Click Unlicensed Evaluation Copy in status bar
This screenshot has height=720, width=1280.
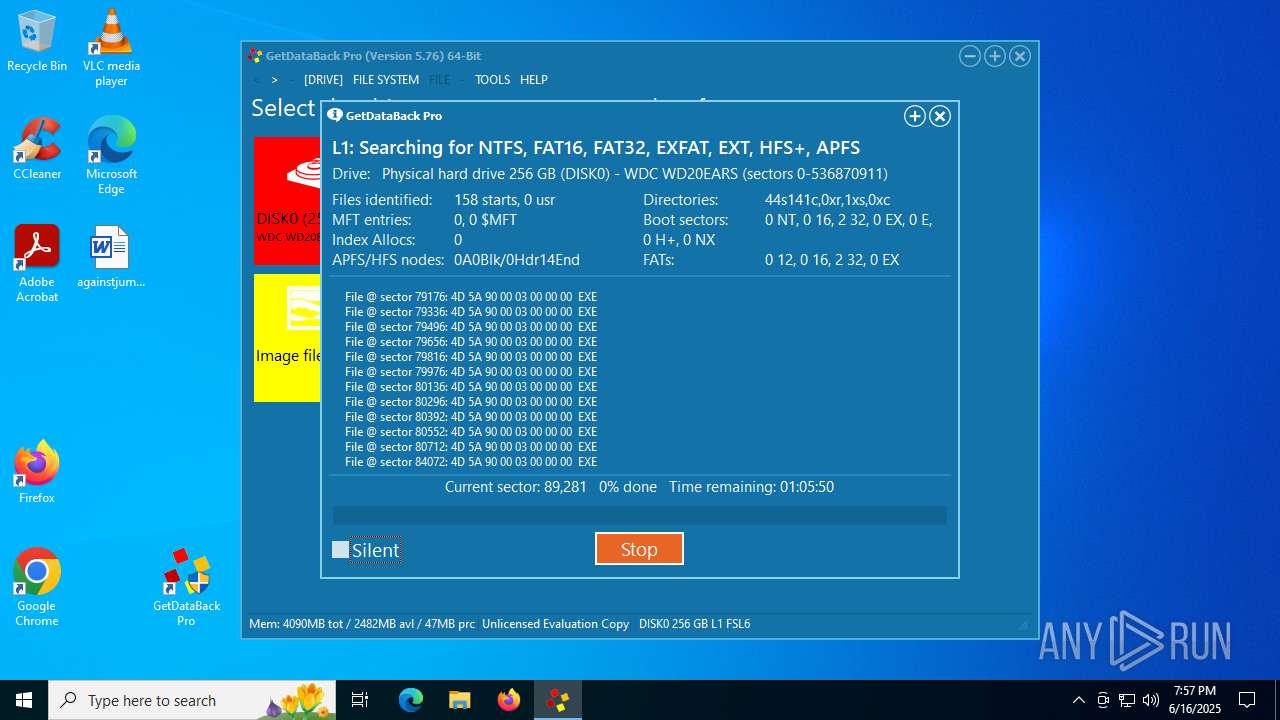pyautogui.click(x=555, y=624)
